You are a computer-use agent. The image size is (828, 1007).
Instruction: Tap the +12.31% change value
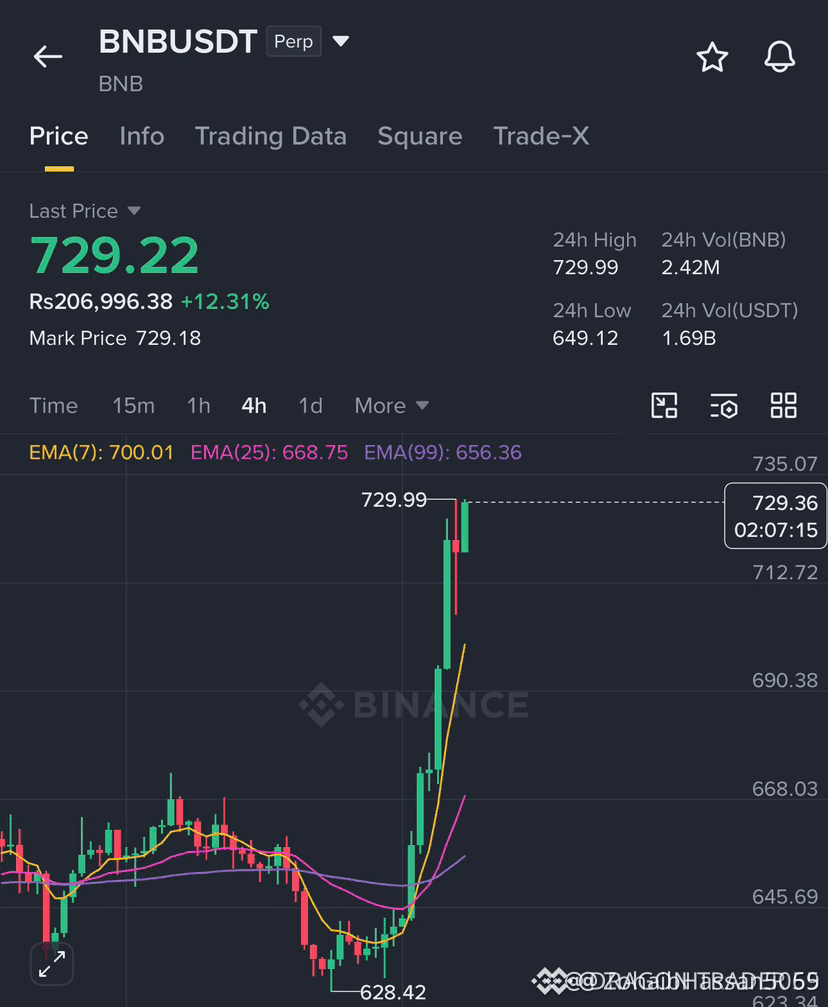(225, 302)
